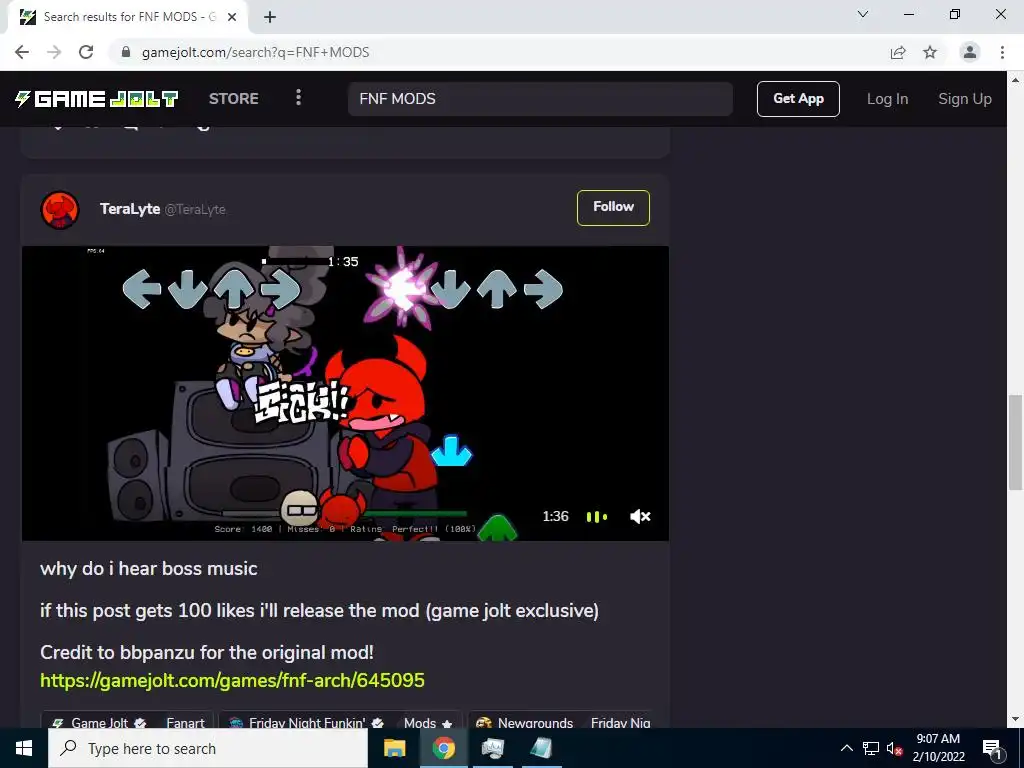Open the Windows Start menu
The image size is (1024, 768).
tap(24, 748)
